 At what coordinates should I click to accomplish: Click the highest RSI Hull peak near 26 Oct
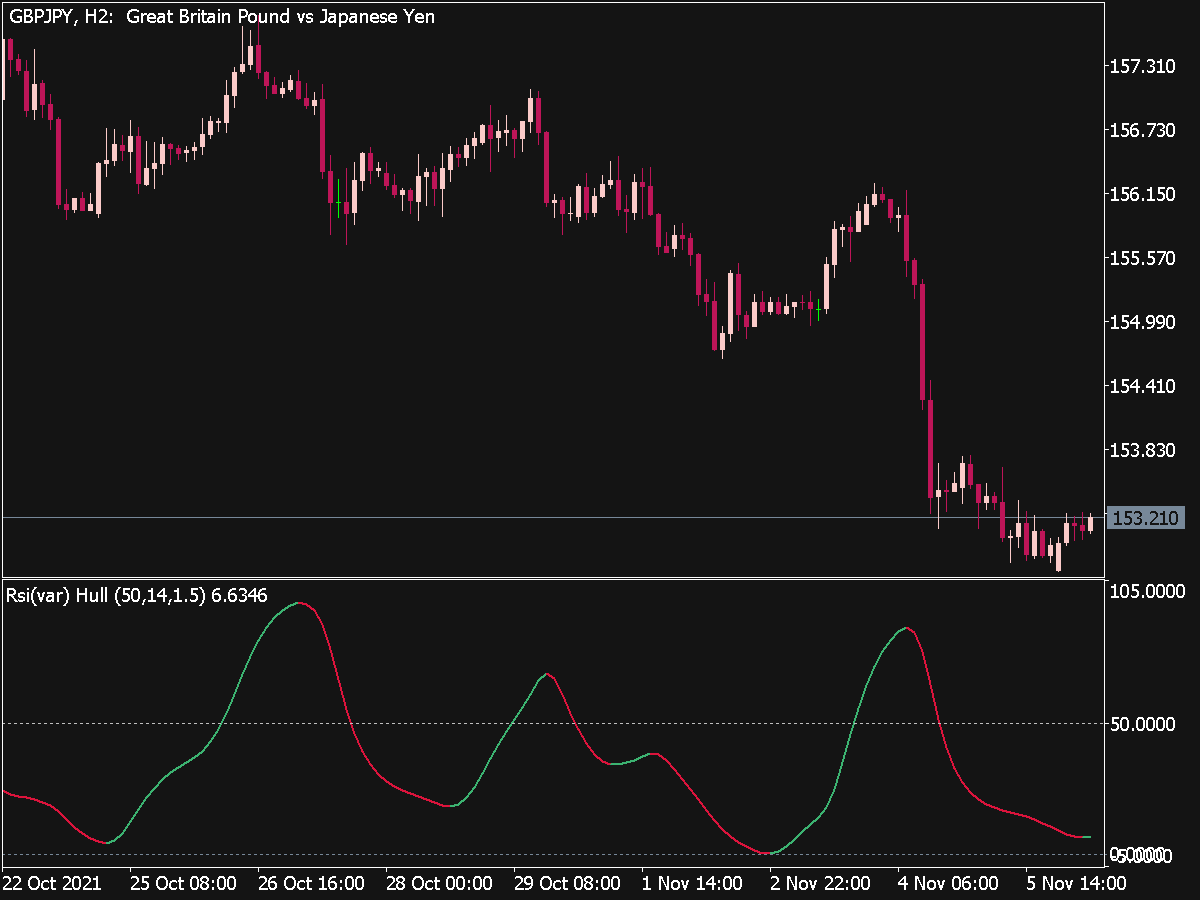(298, 603)
